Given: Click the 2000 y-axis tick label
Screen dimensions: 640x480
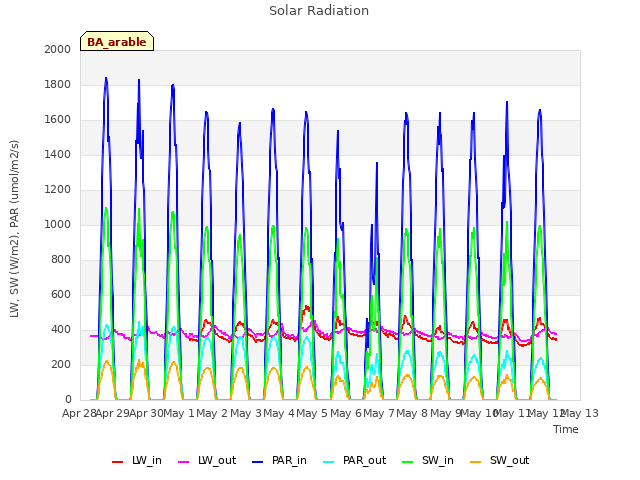Looking at the screenshot, I should click(58, 49).
